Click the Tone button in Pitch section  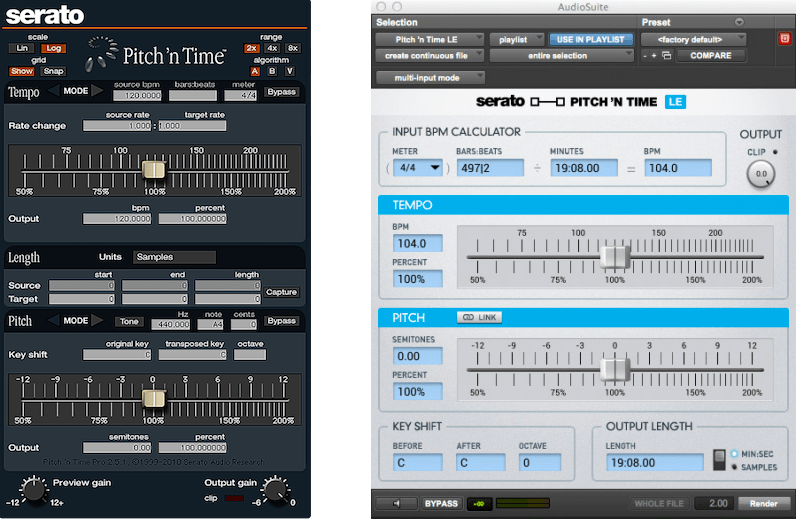[129, 321]
